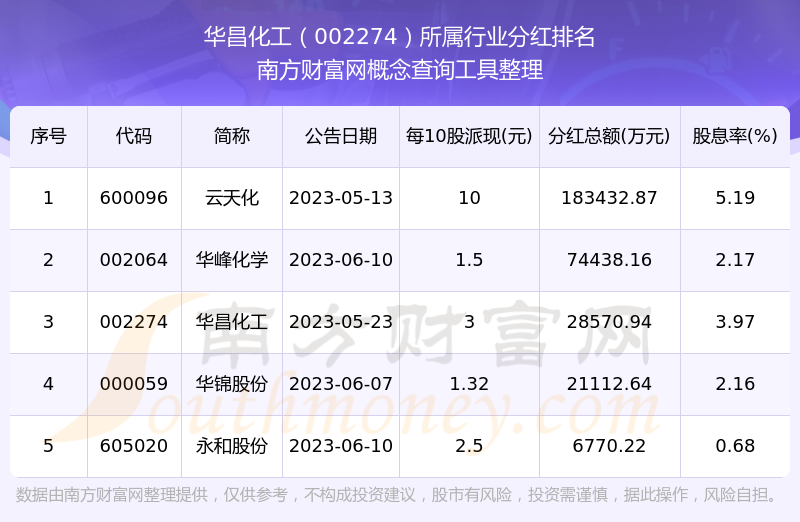Viewport: 800px width, 522px height.
Task: Click the yield value 3.97
Action: [x=735, y=322]
